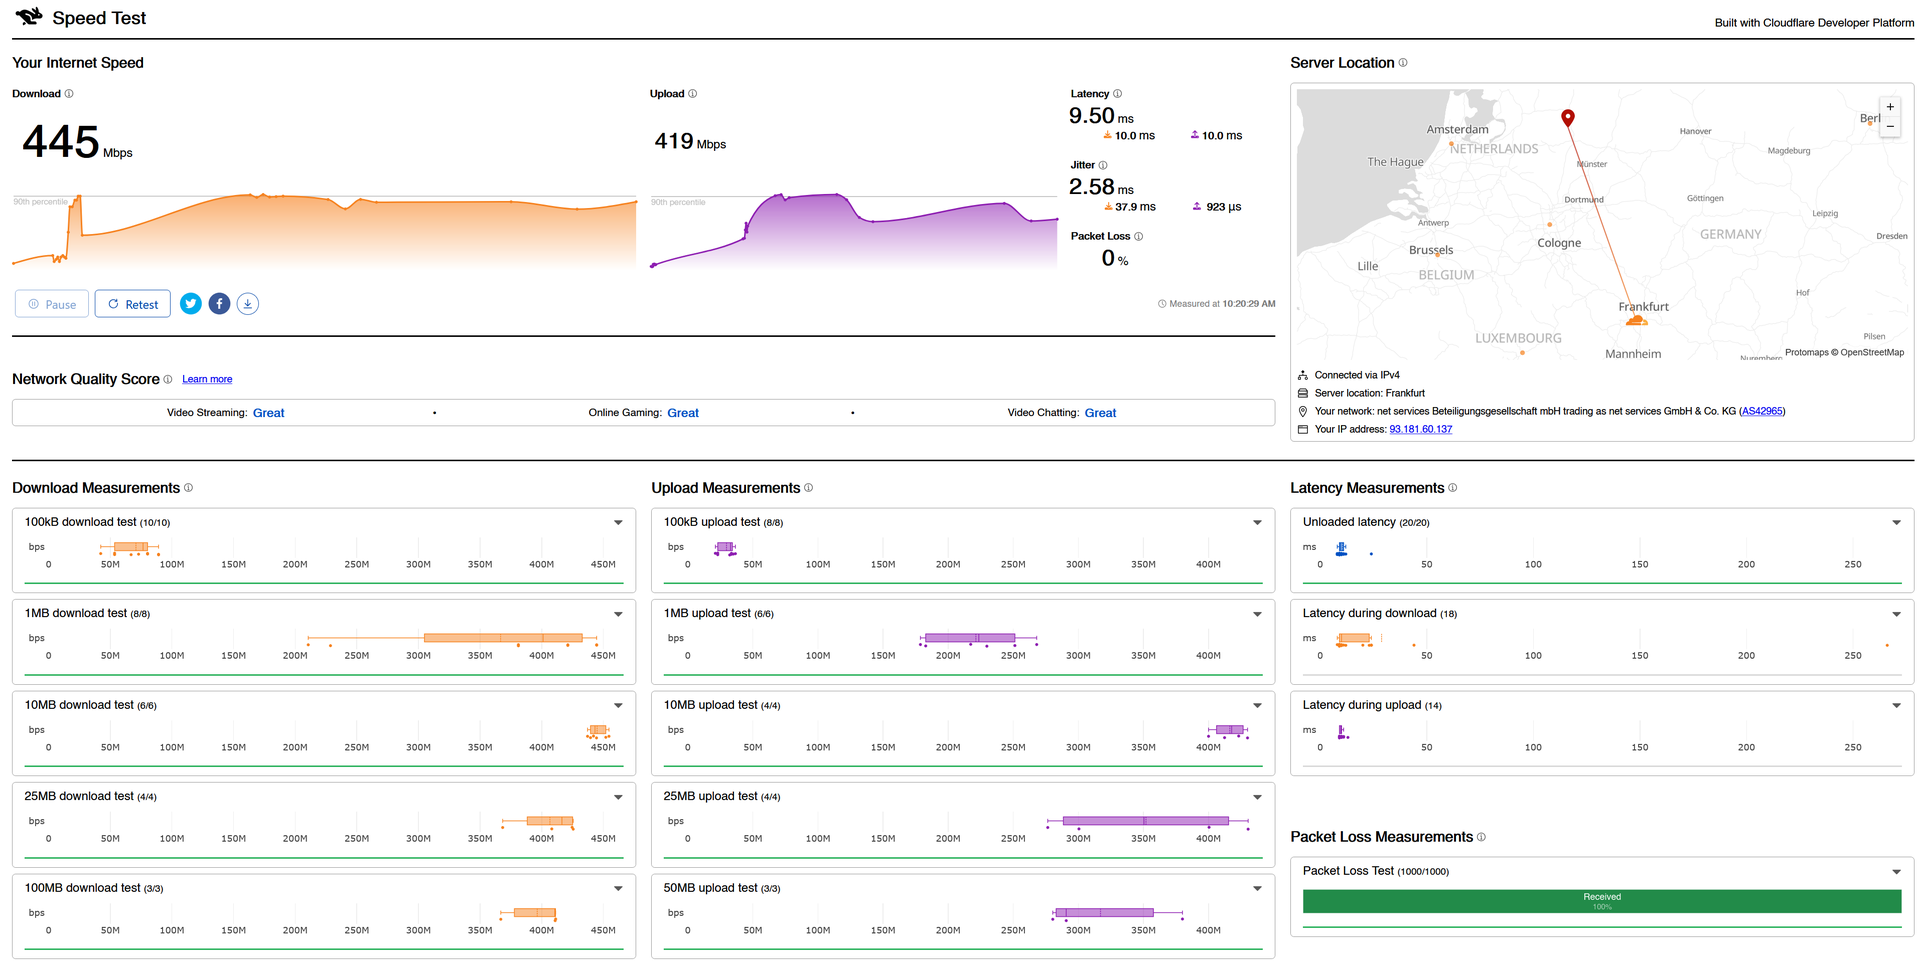Click the green Received packet loss bar
The image size is (1920, 963).
point(1601,901)
